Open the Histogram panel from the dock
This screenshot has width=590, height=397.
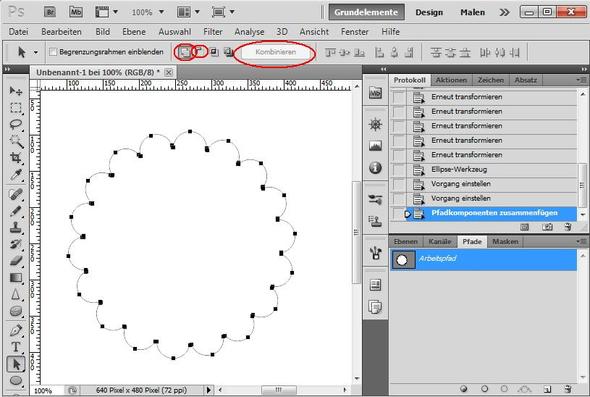pyautogui.click(x=375, y=146)
